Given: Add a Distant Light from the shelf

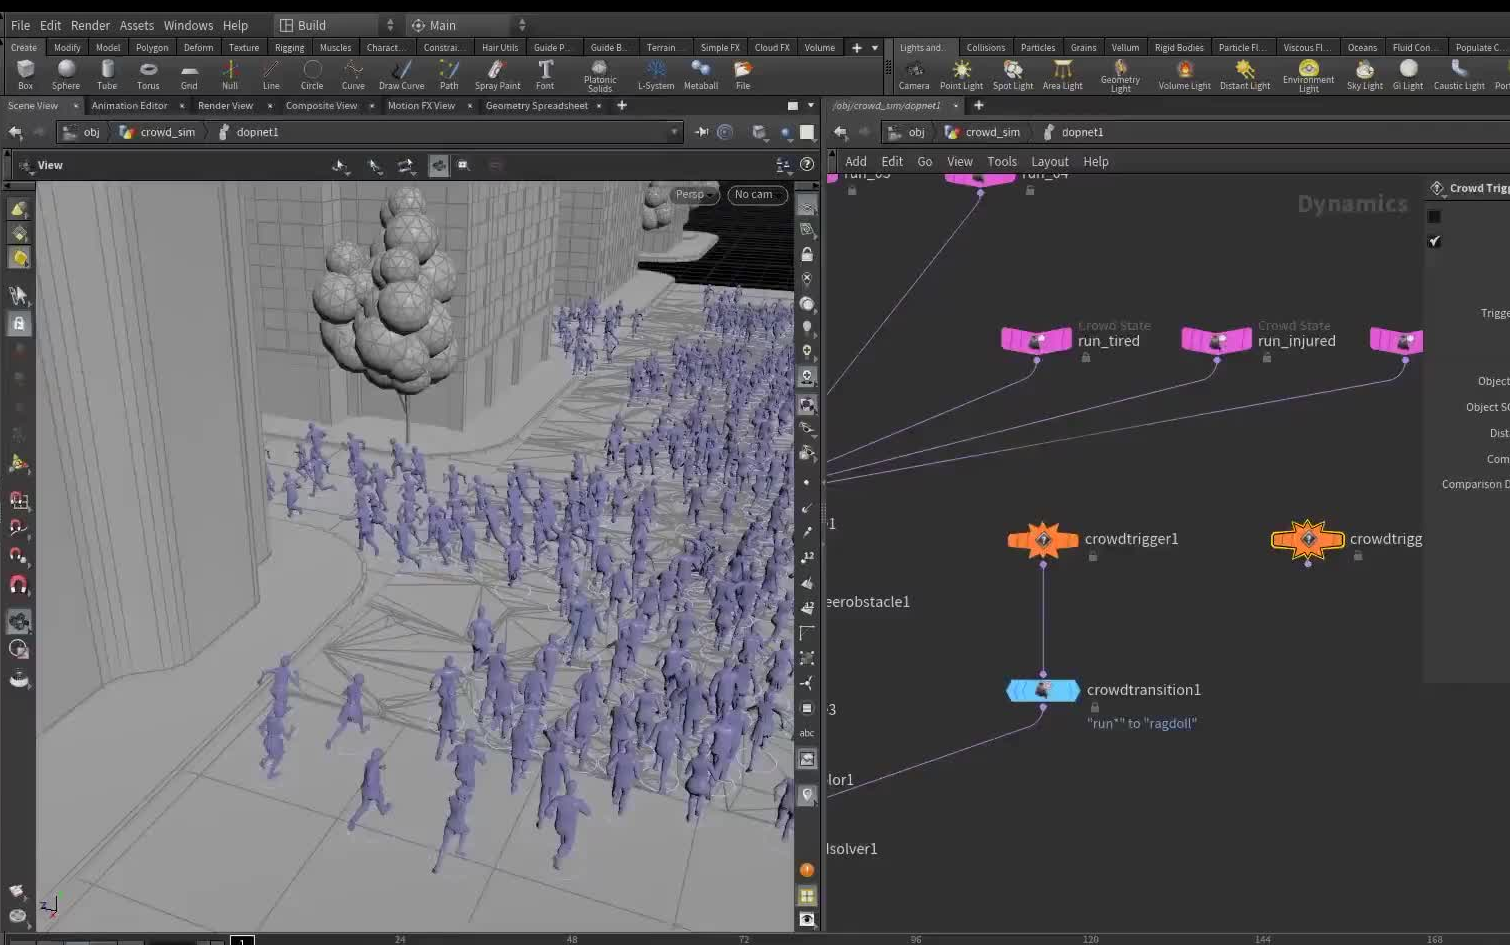Looking at the screenshot, I should click(1245, 74).
